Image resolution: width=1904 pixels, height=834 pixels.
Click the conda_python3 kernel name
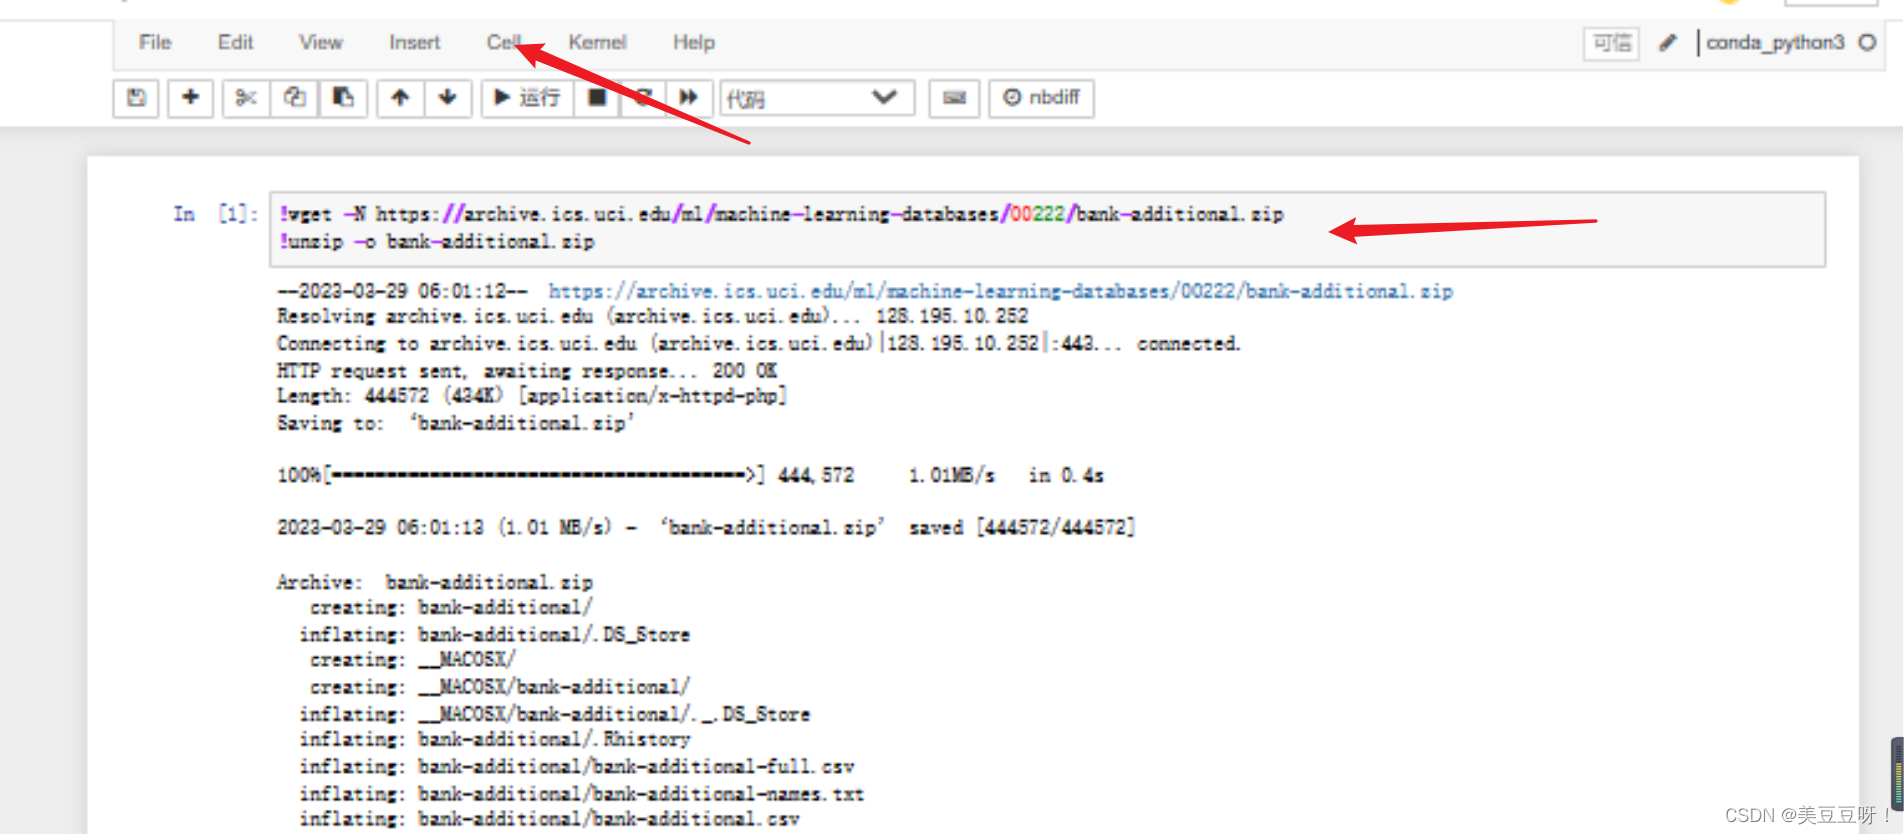(x=1775, y=42)
